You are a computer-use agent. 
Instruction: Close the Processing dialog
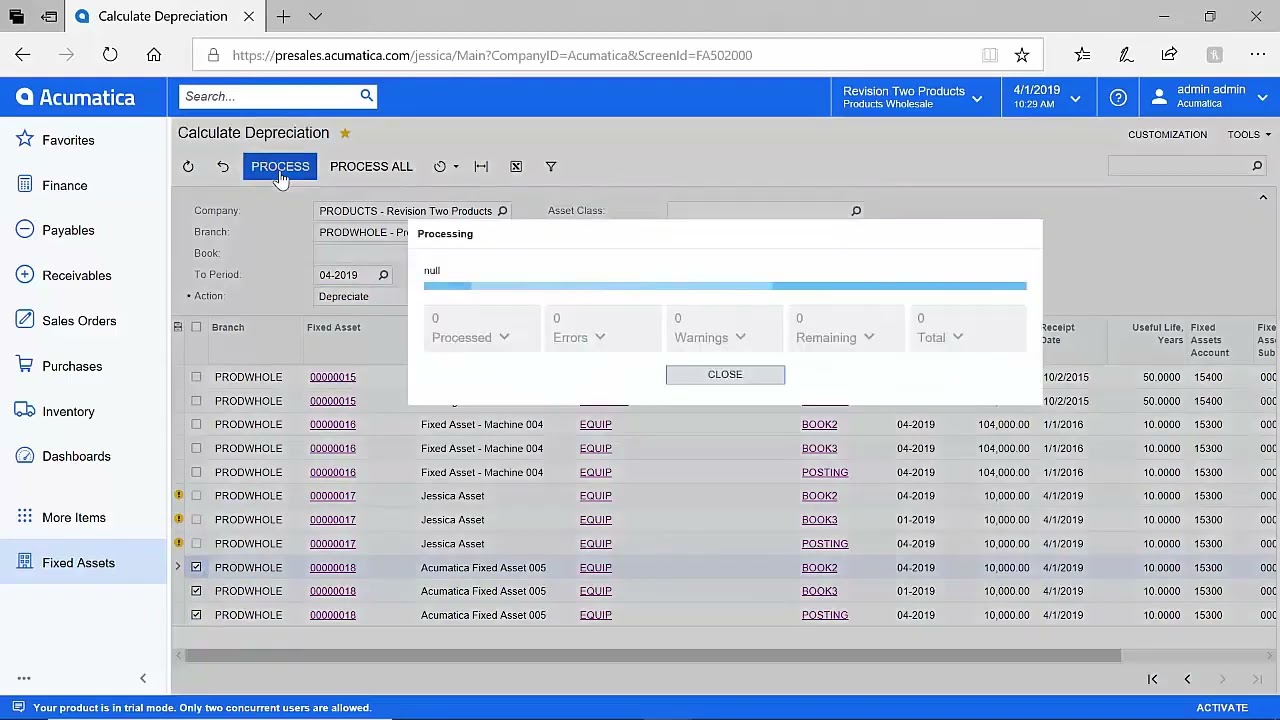tap(725, 374)
